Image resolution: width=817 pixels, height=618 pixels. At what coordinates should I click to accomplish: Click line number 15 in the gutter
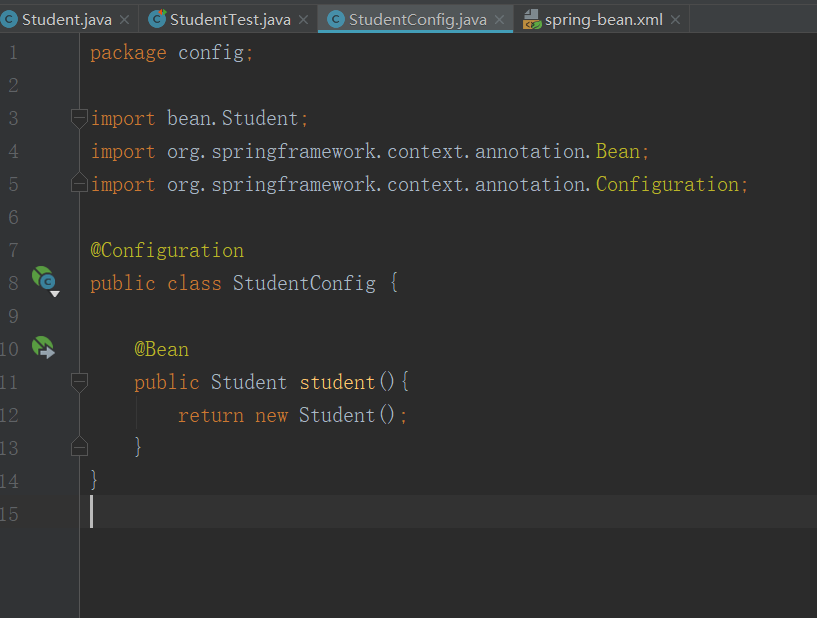pos(9,514)
